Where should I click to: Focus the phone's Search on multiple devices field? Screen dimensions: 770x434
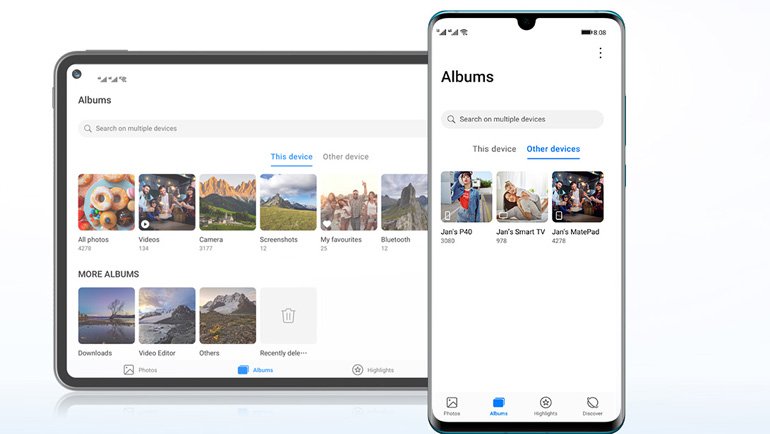pos(522,119)
